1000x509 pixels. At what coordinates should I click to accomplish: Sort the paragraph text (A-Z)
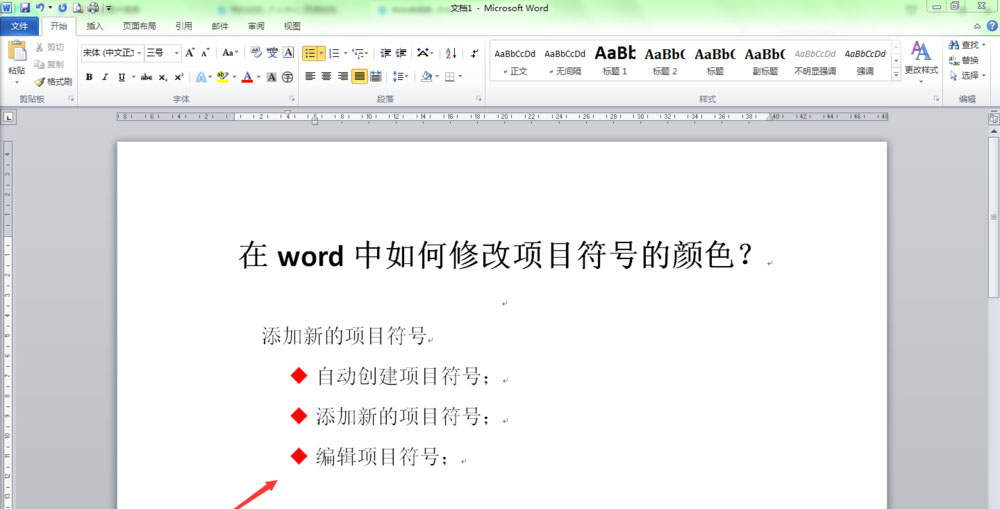tap(451, 53)
